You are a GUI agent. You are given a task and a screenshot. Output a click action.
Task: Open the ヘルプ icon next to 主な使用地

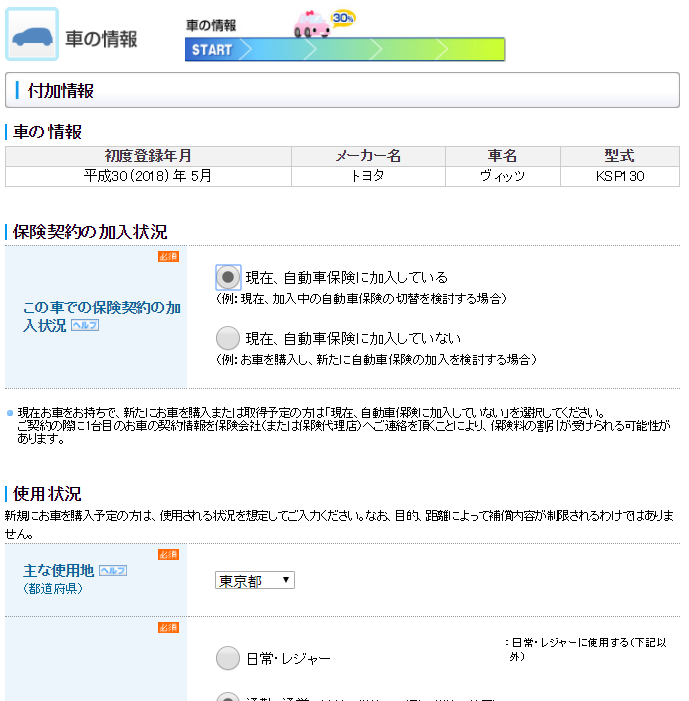(113, 571)
